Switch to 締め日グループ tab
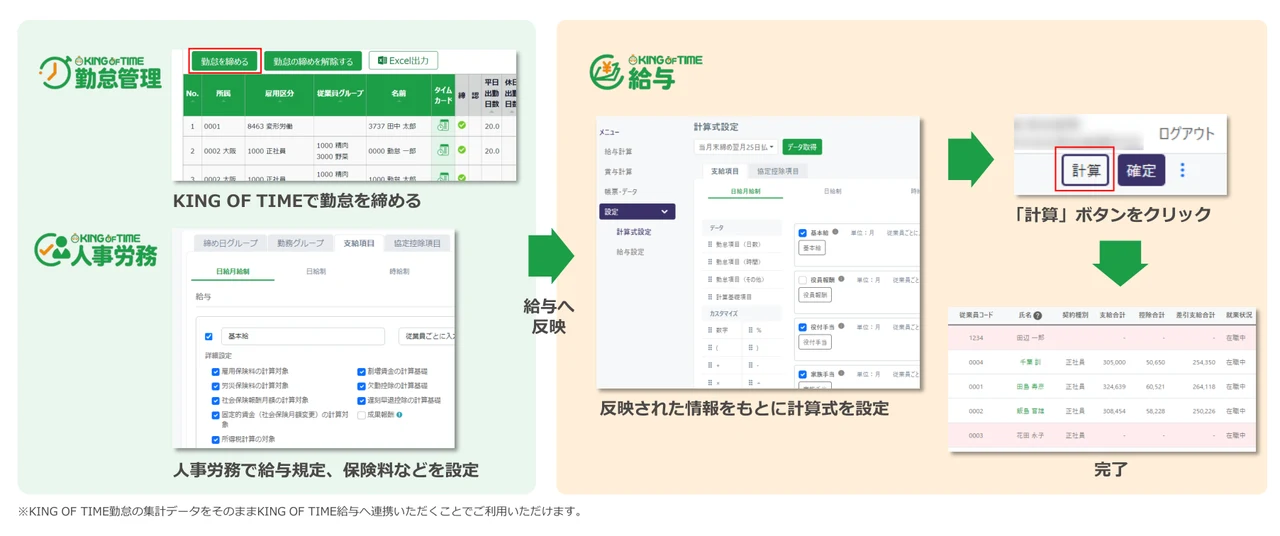The image size is (1280, 536). click(x=230, y=243)
